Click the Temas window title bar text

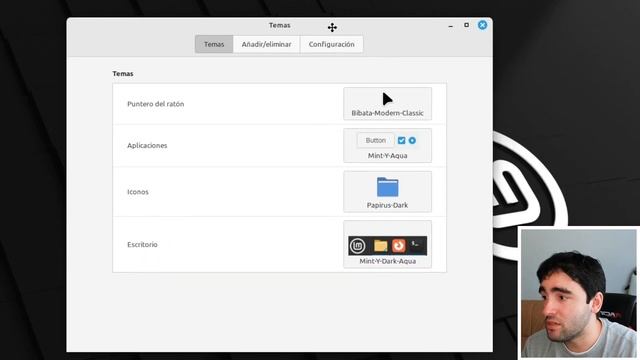280,25
